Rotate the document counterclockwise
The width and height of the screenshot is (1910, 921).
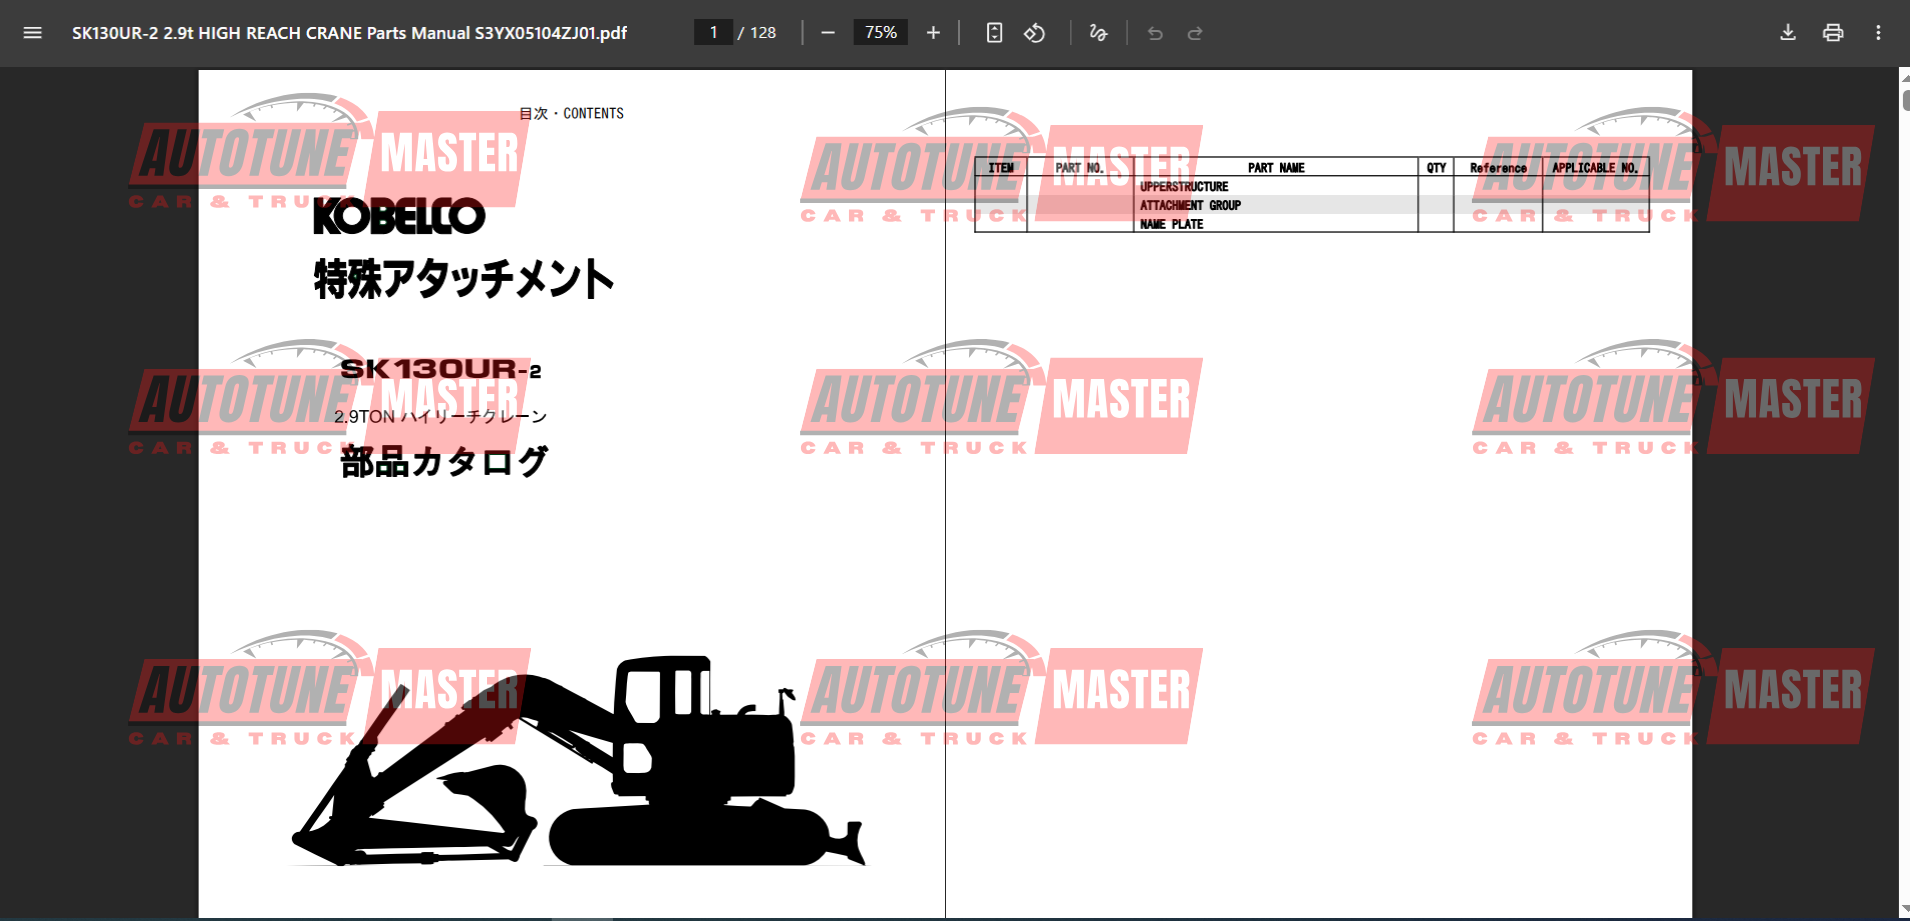[x=1035, y=33]
